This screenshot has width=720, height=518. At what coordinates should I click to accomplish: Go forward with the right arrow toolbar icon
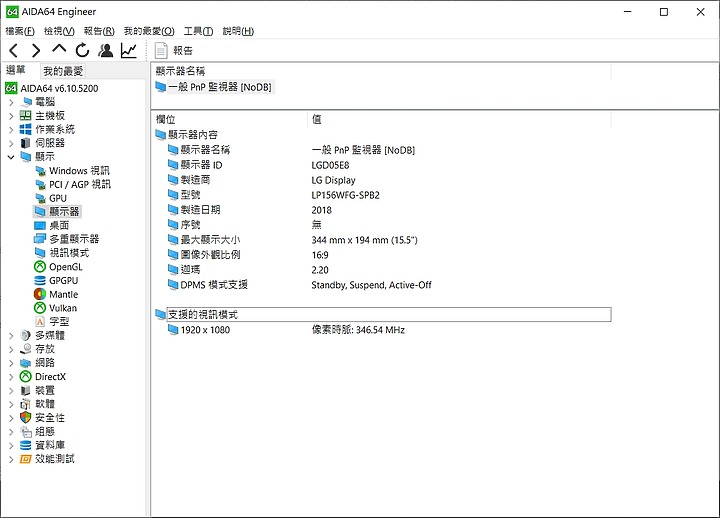pyautogui.click(x=36, y=50)
